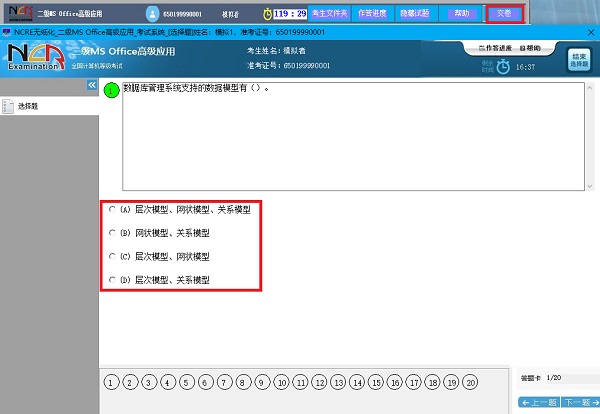Screen dimensions: 600x414
Task: Jump to question 6 in the navigator
Action: coord(205,382)
